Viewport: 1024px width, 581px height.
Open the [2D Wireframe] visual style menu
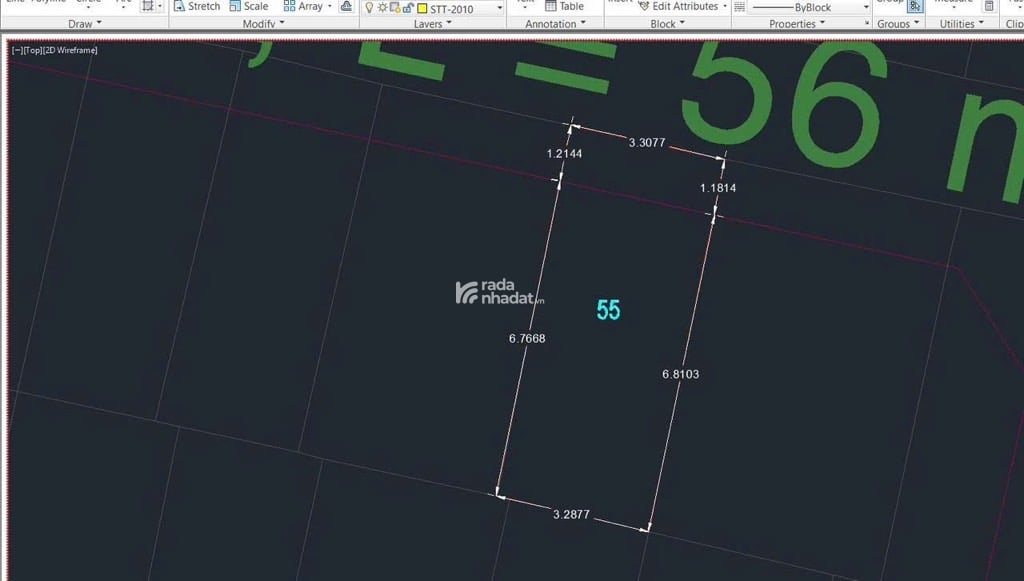[70, 49]
